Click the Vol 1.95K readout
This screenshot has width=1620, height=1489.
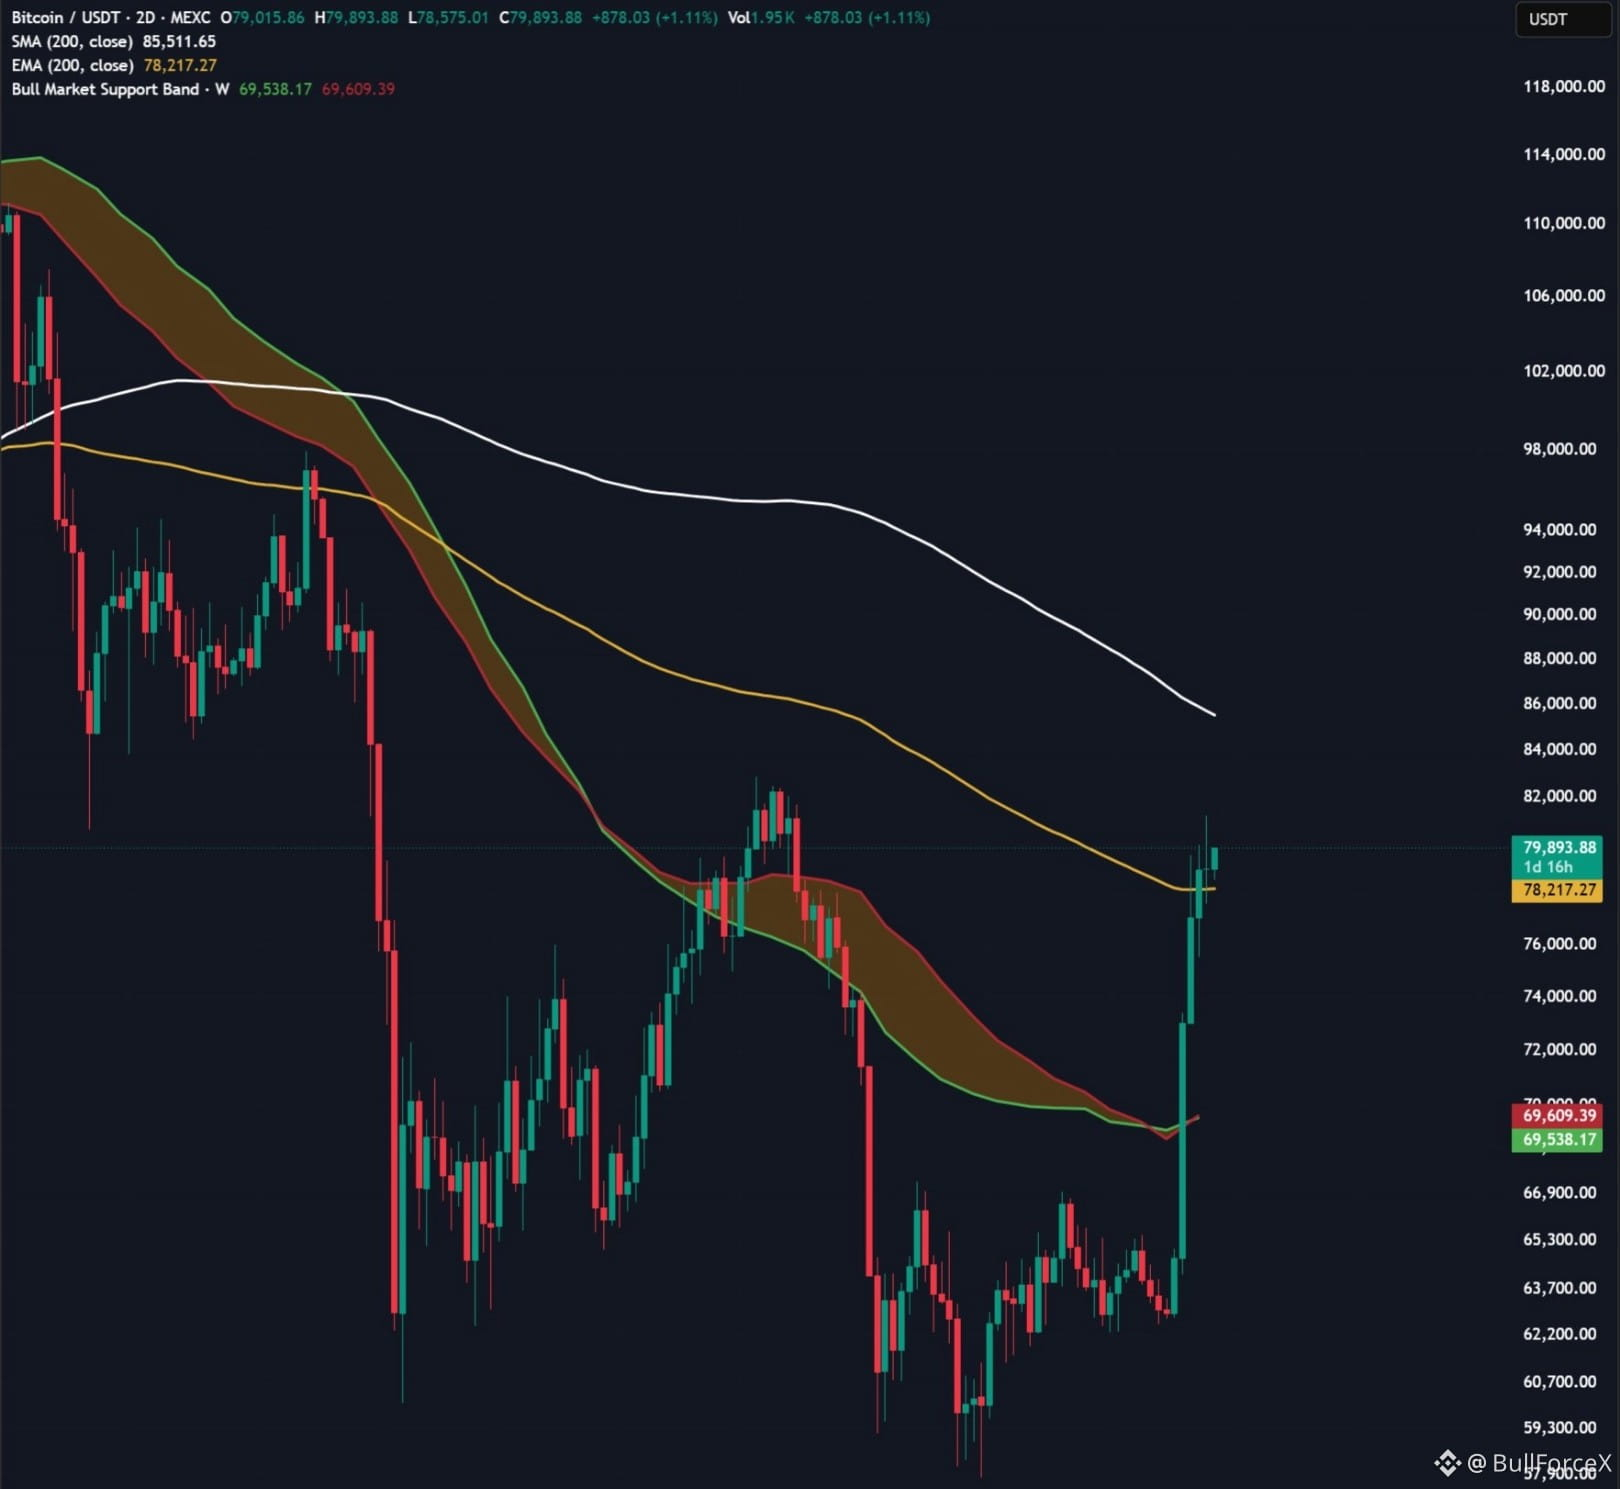click(x=761, y=18)
